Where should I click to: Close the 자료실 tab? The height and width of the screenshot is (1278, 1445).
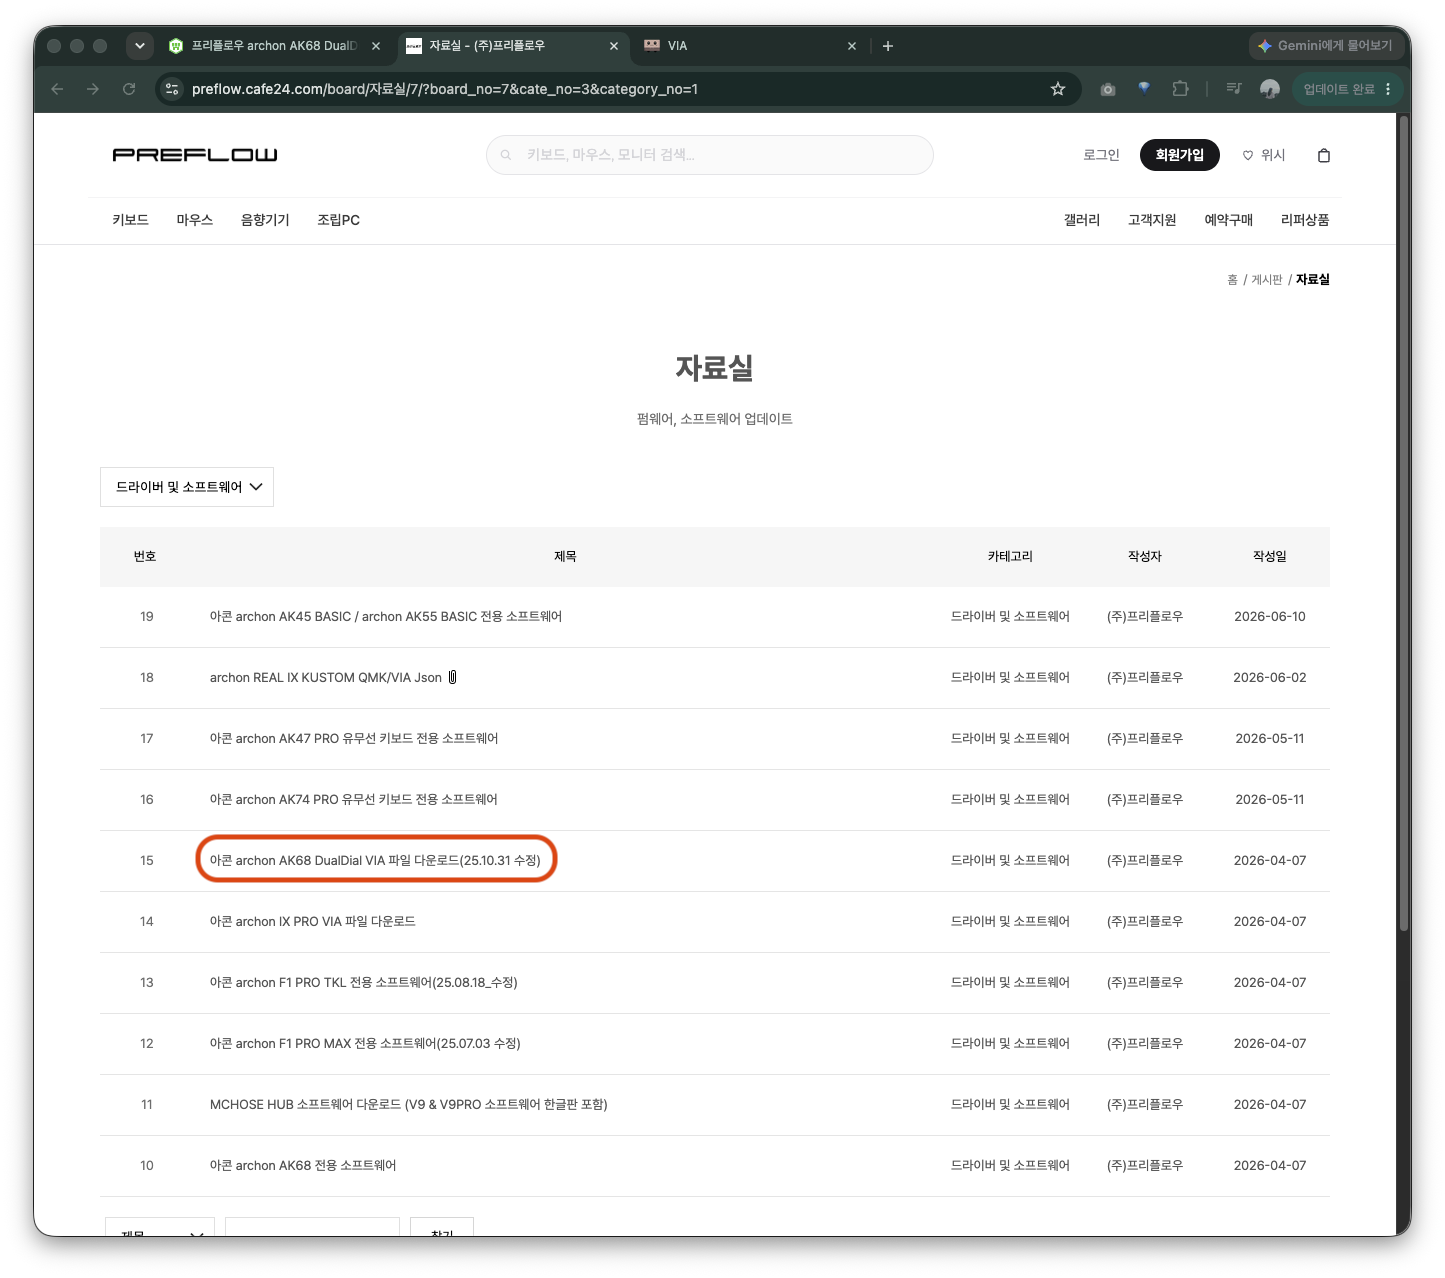point(614,46)
